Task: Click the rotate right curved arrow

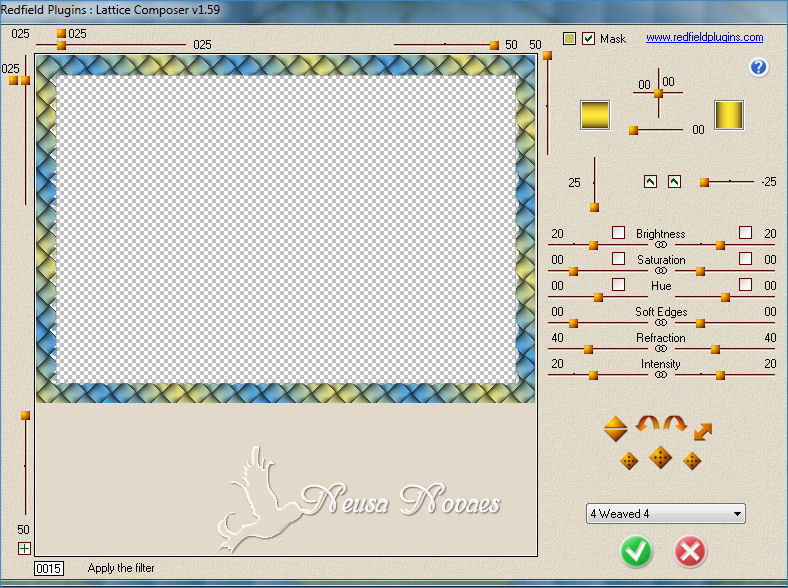Action: 674,423
